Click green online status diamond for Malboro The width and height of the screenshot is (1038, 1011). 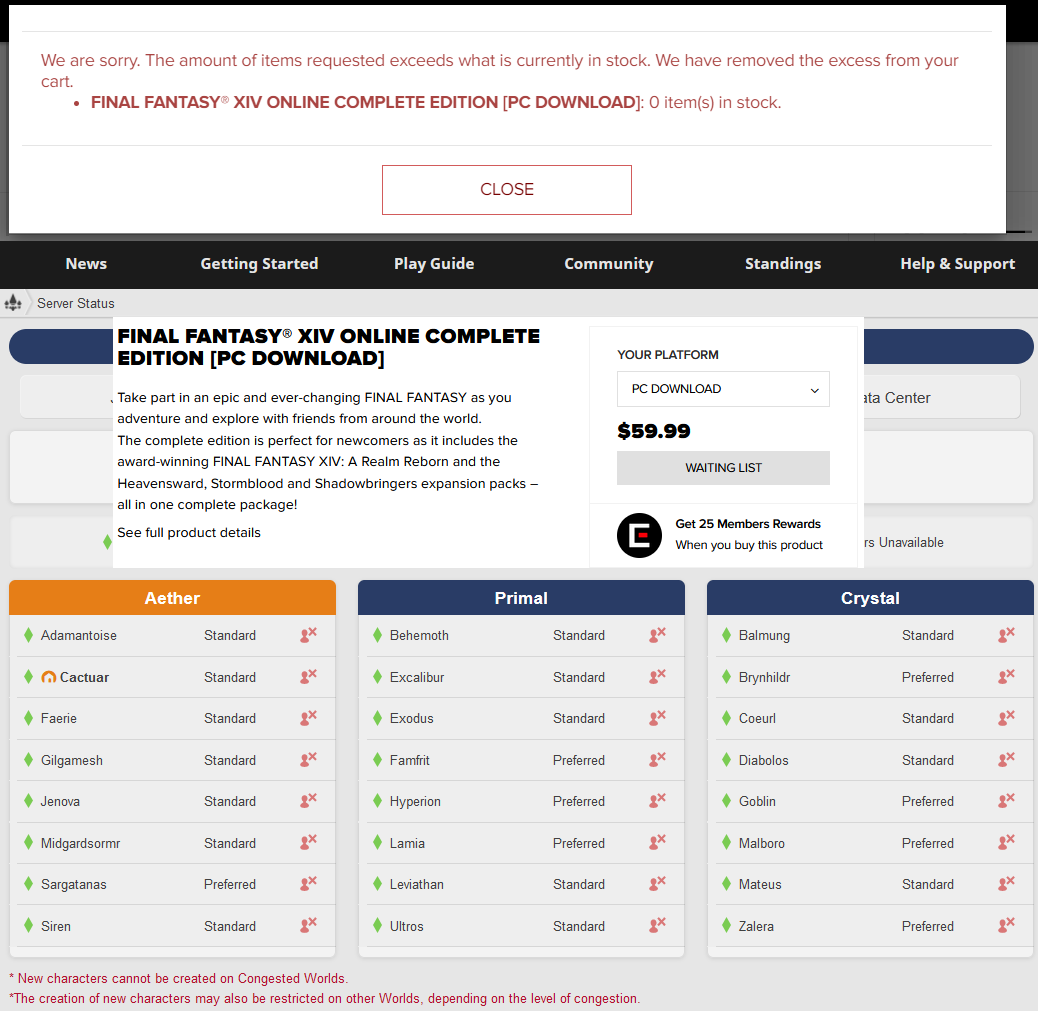726,842
